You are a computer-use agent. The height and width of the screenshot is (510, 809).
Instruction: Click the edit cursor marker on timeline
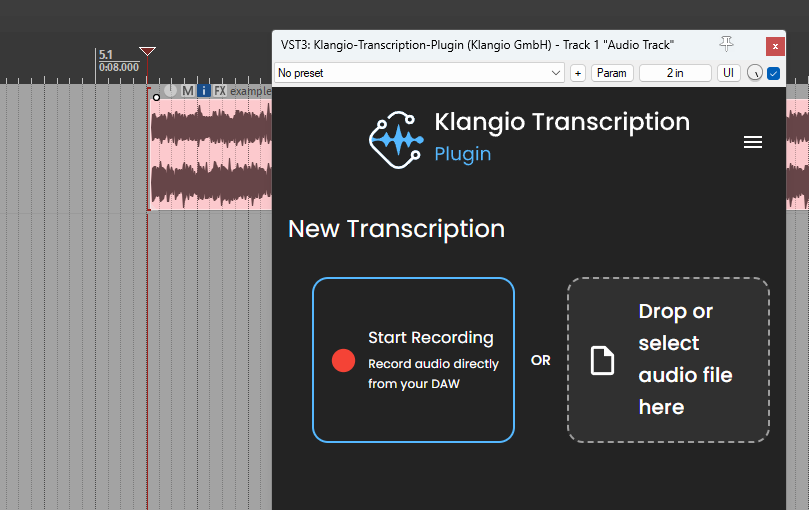tap(148, 51)
